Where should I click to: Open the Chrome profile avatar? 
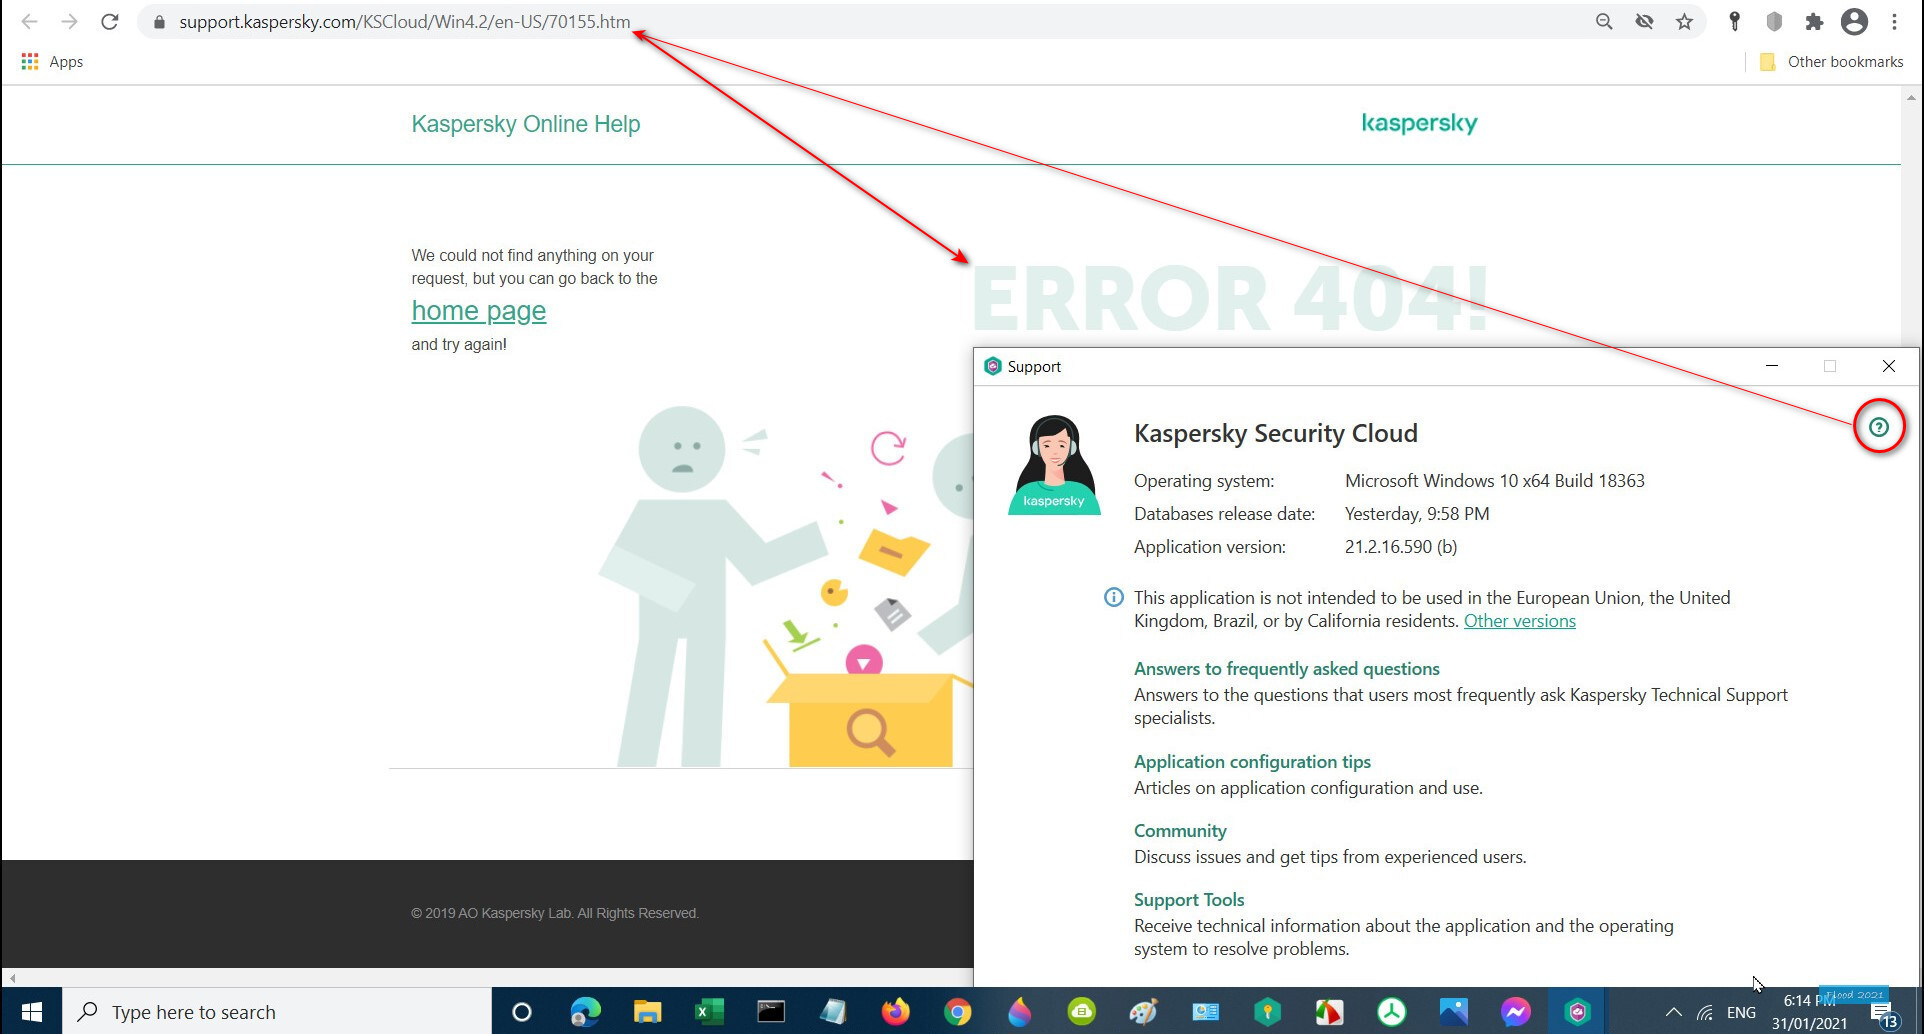point(1854,21)
